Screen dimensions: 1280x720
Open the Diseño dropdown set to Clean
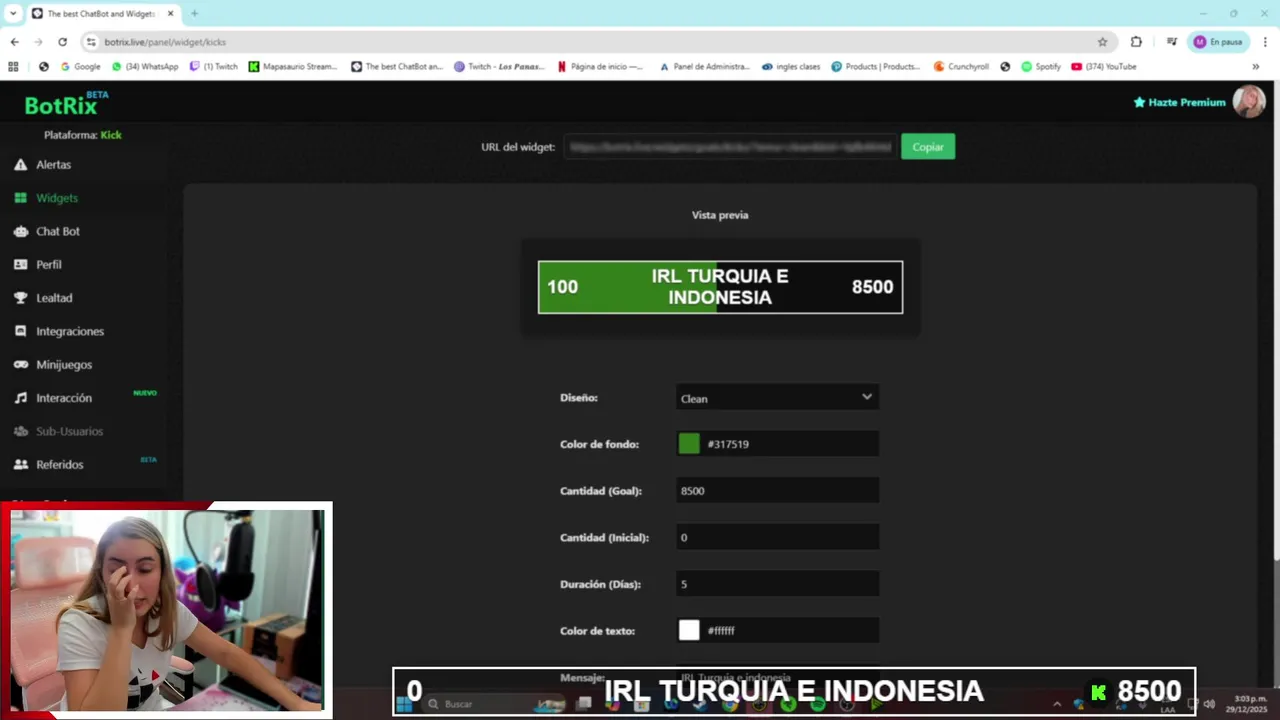[777, 398]
